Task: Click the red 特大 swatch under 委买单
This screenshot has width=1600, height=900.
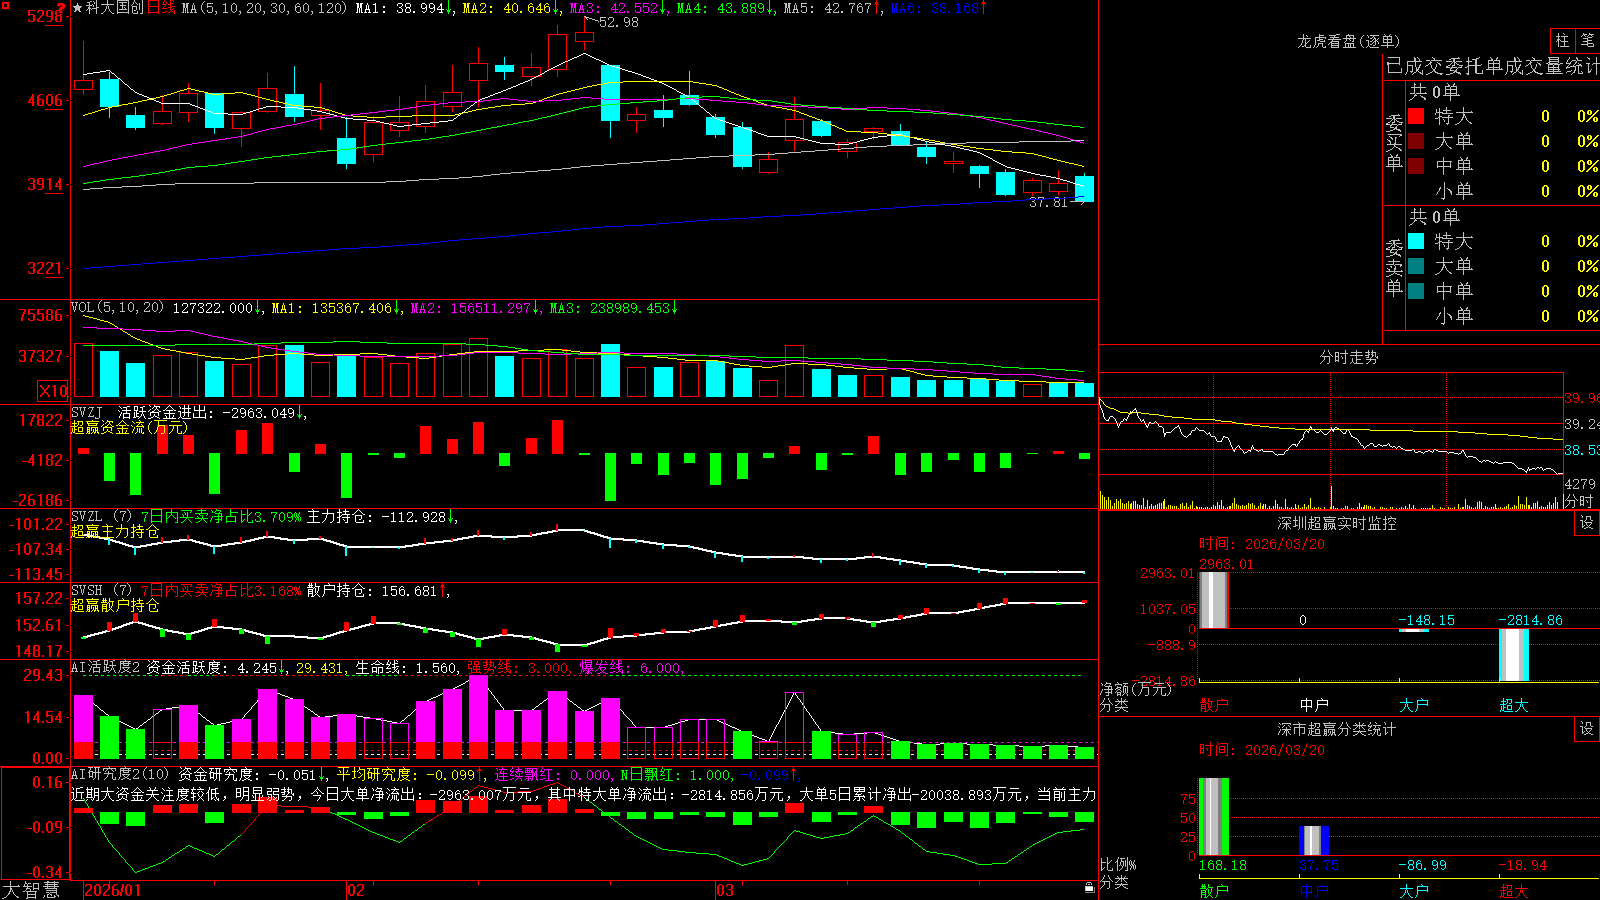Action: pyautogui.click(x=1416, y=116)
